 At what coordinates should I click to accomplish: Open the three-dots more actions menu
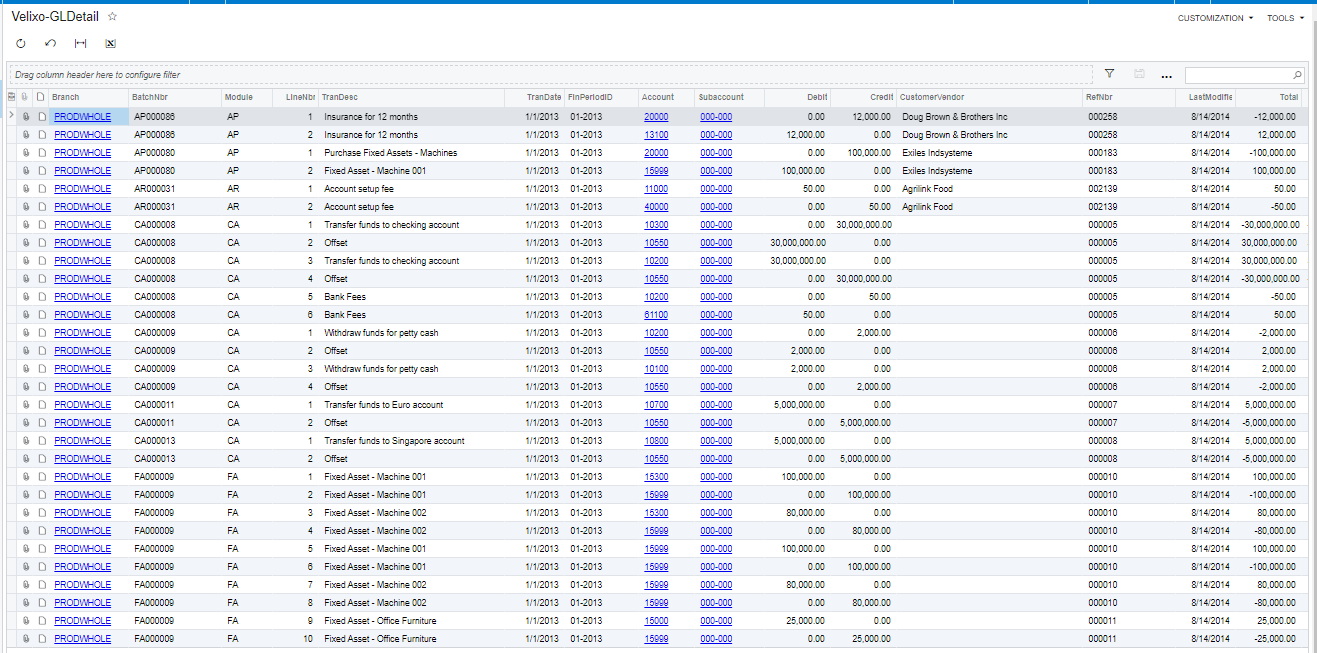coord(1166,75)
